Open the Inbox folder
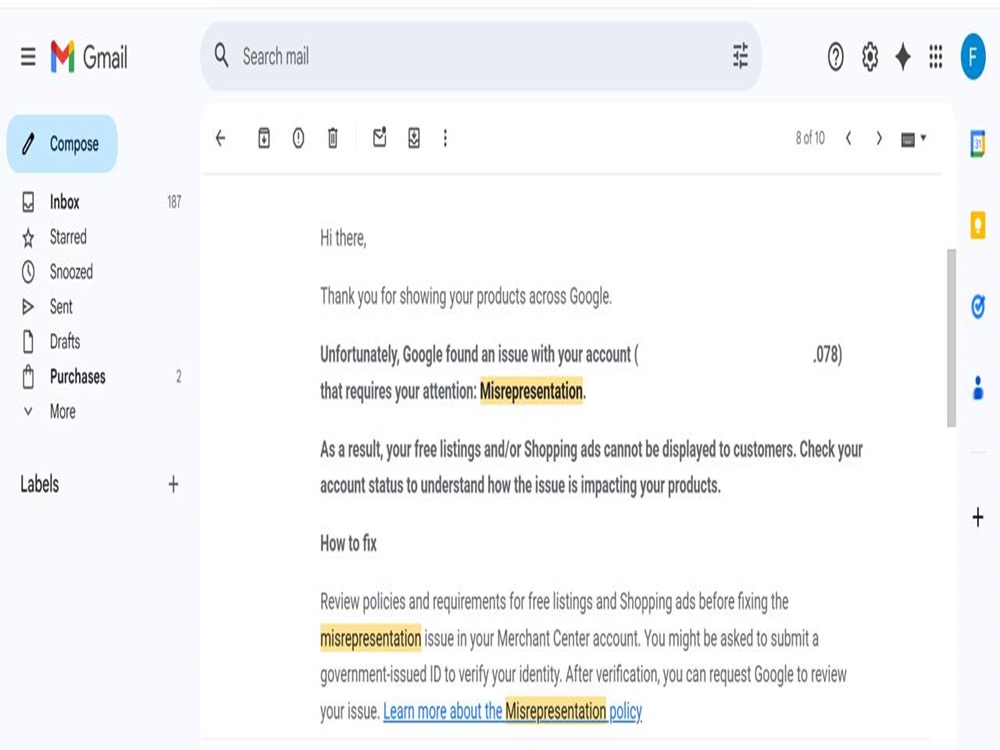Screen dimensions: 1000x750 coord(65,202)
